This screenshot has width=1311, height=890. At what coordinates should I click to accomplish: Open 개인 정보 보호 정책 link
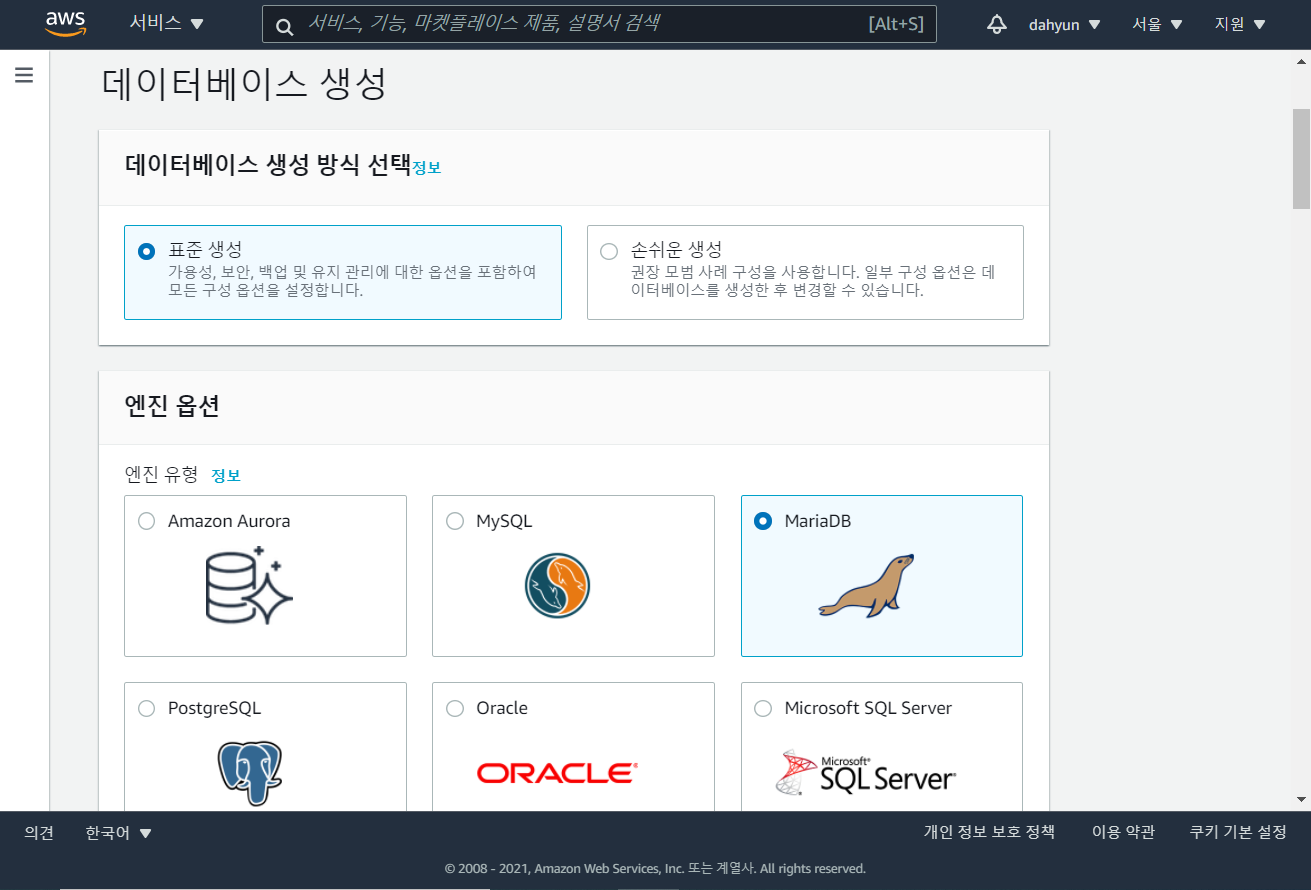(x=989, y=832)
